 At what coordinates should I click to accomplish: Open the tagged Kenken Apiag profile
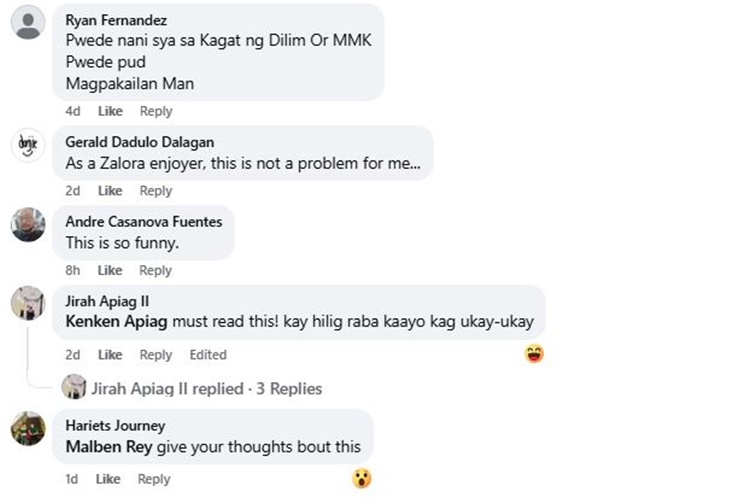click(x=116, y=321)
